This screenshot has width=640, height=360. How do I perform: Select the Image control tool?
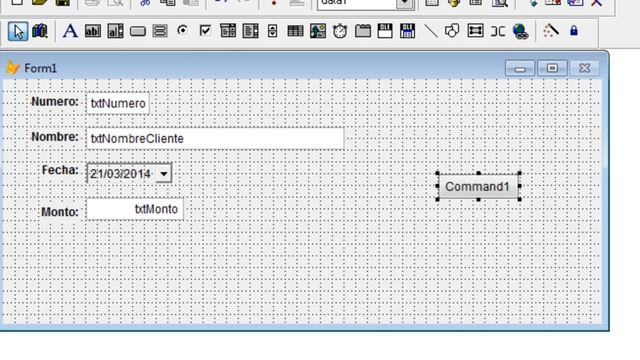point(318,31)
